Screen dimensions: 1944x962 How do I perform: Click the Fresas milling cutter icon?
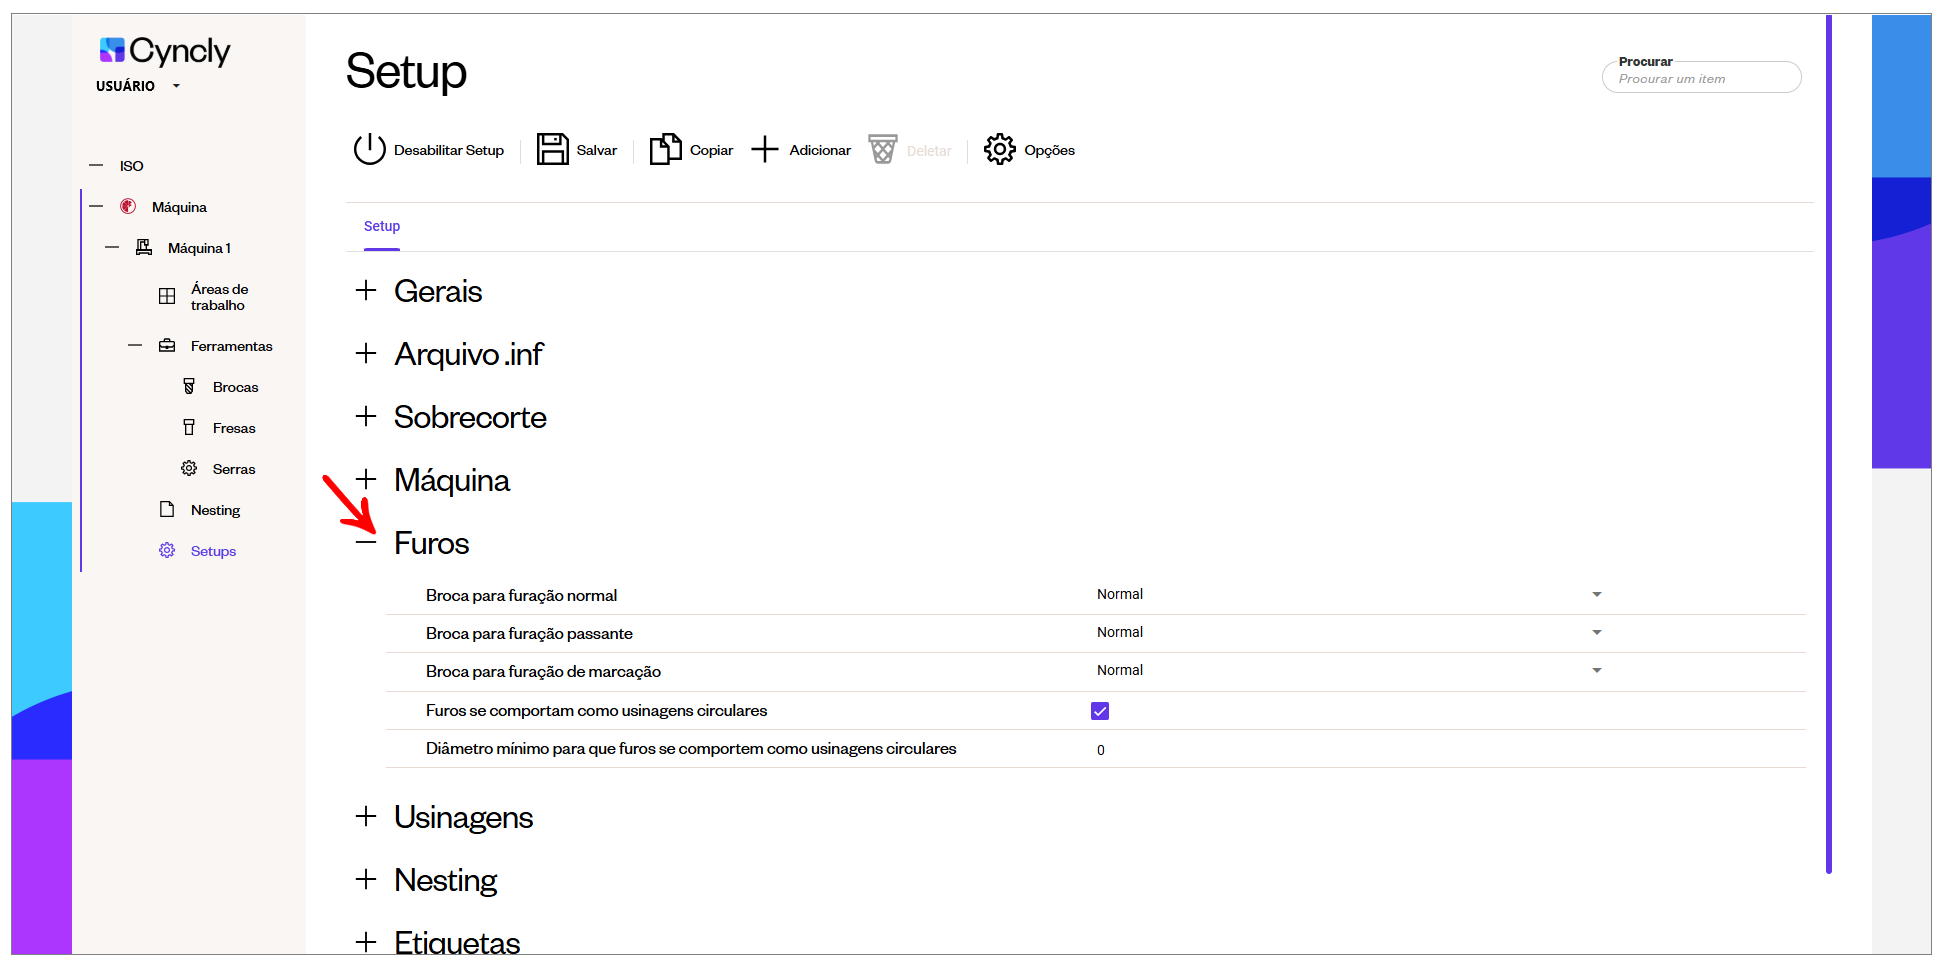point(189,428)
